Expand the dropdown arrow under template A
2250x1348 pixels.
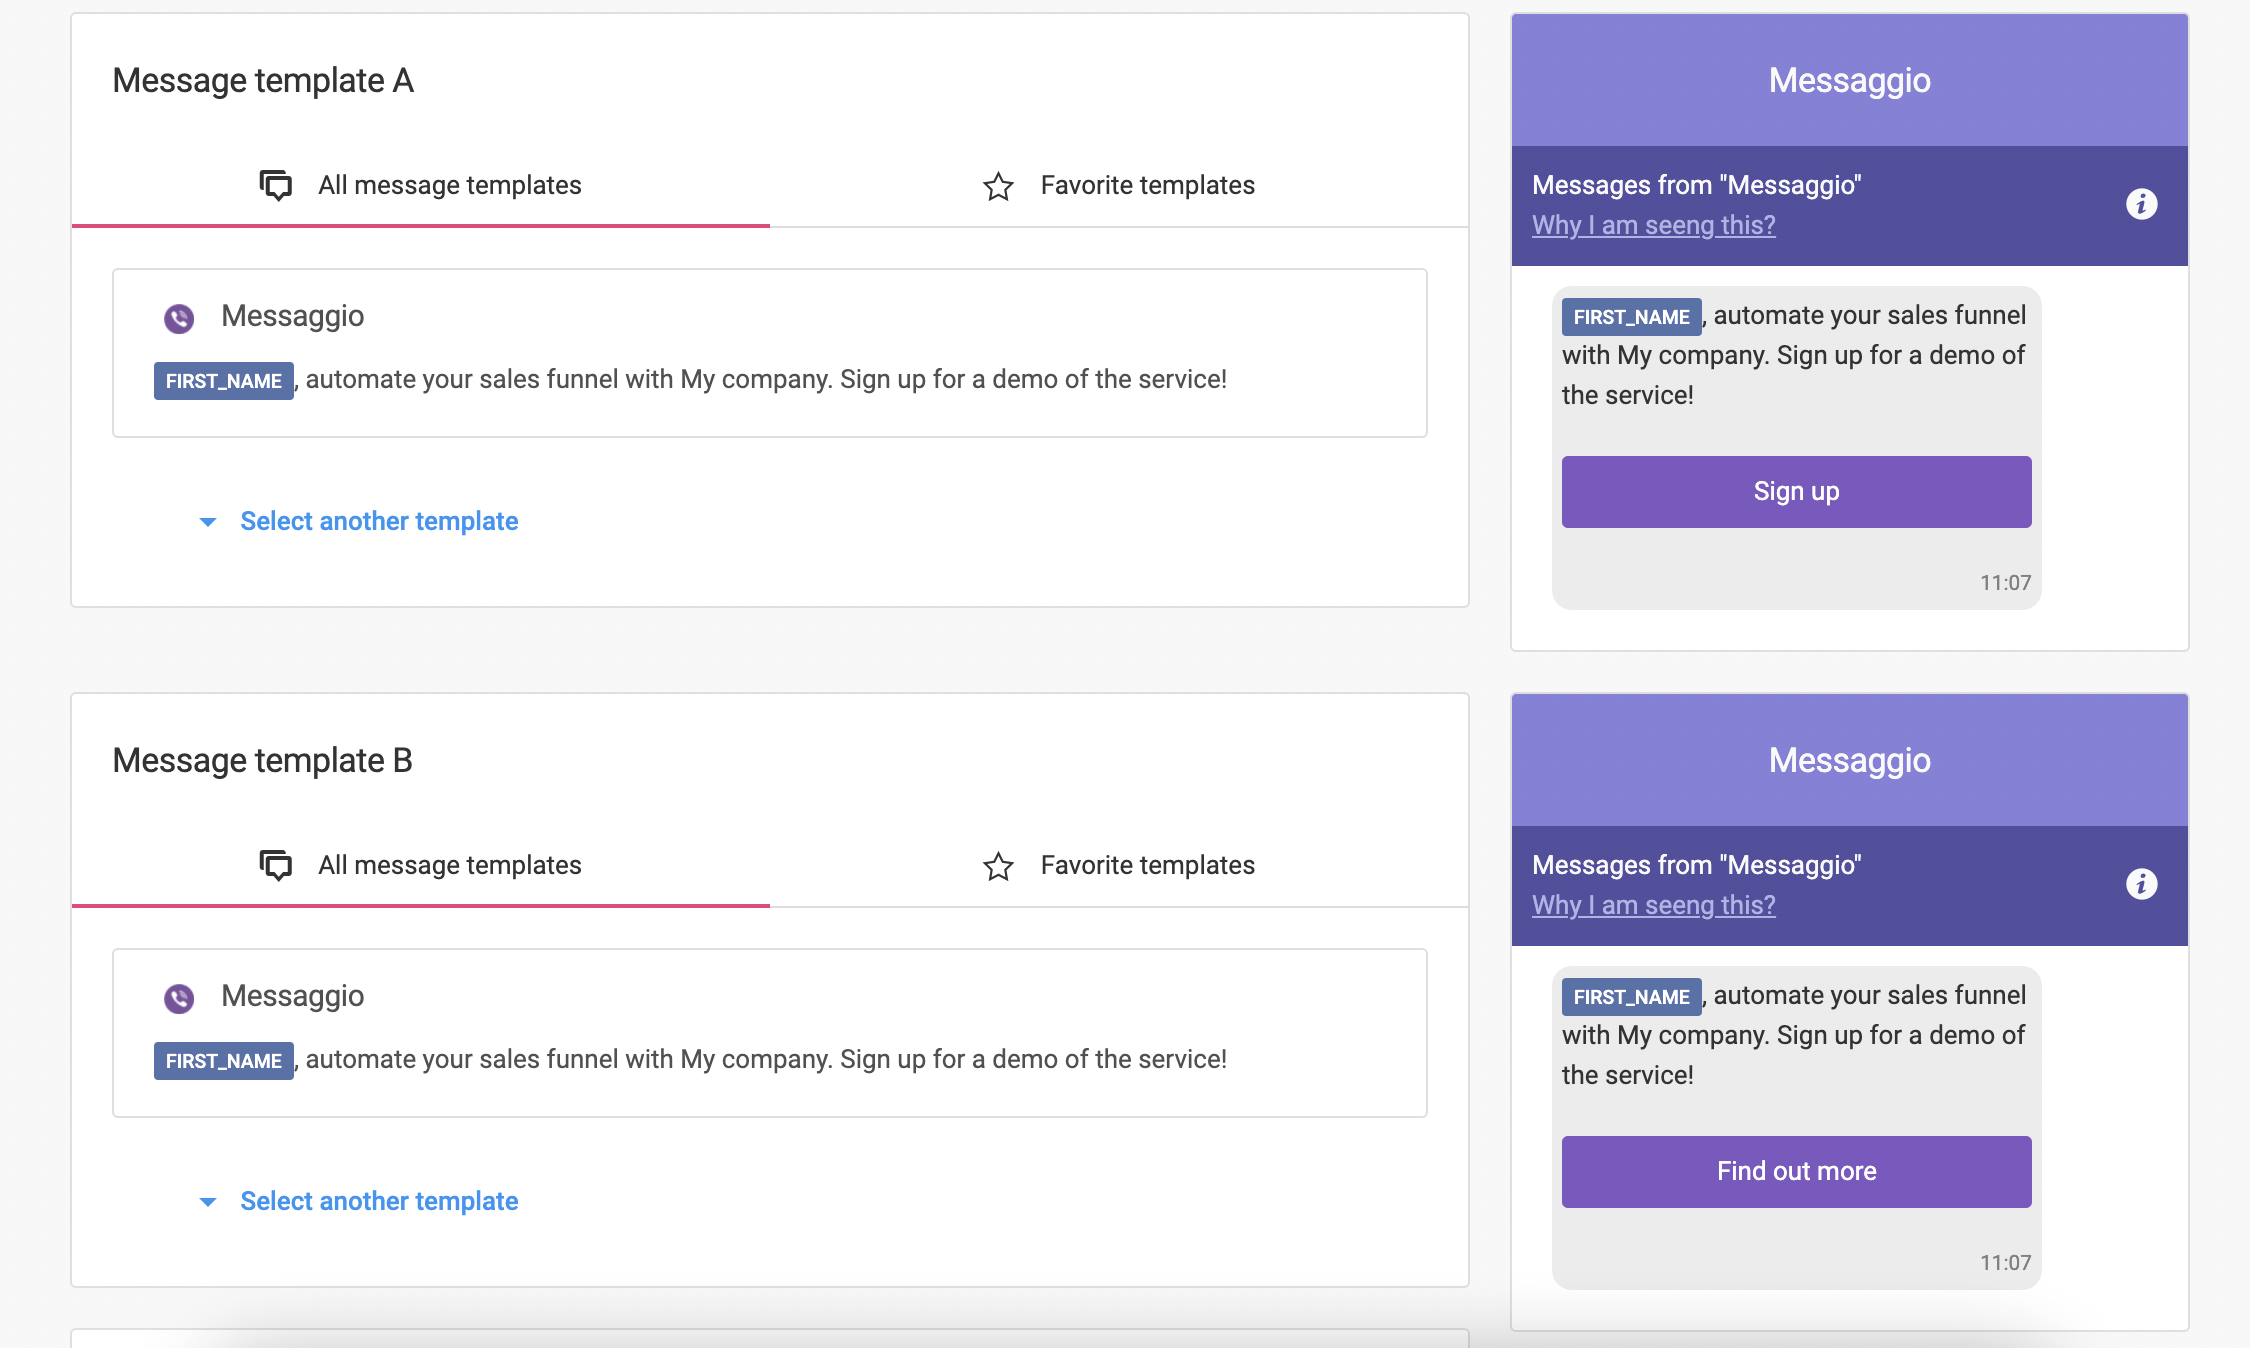[208, 522]
